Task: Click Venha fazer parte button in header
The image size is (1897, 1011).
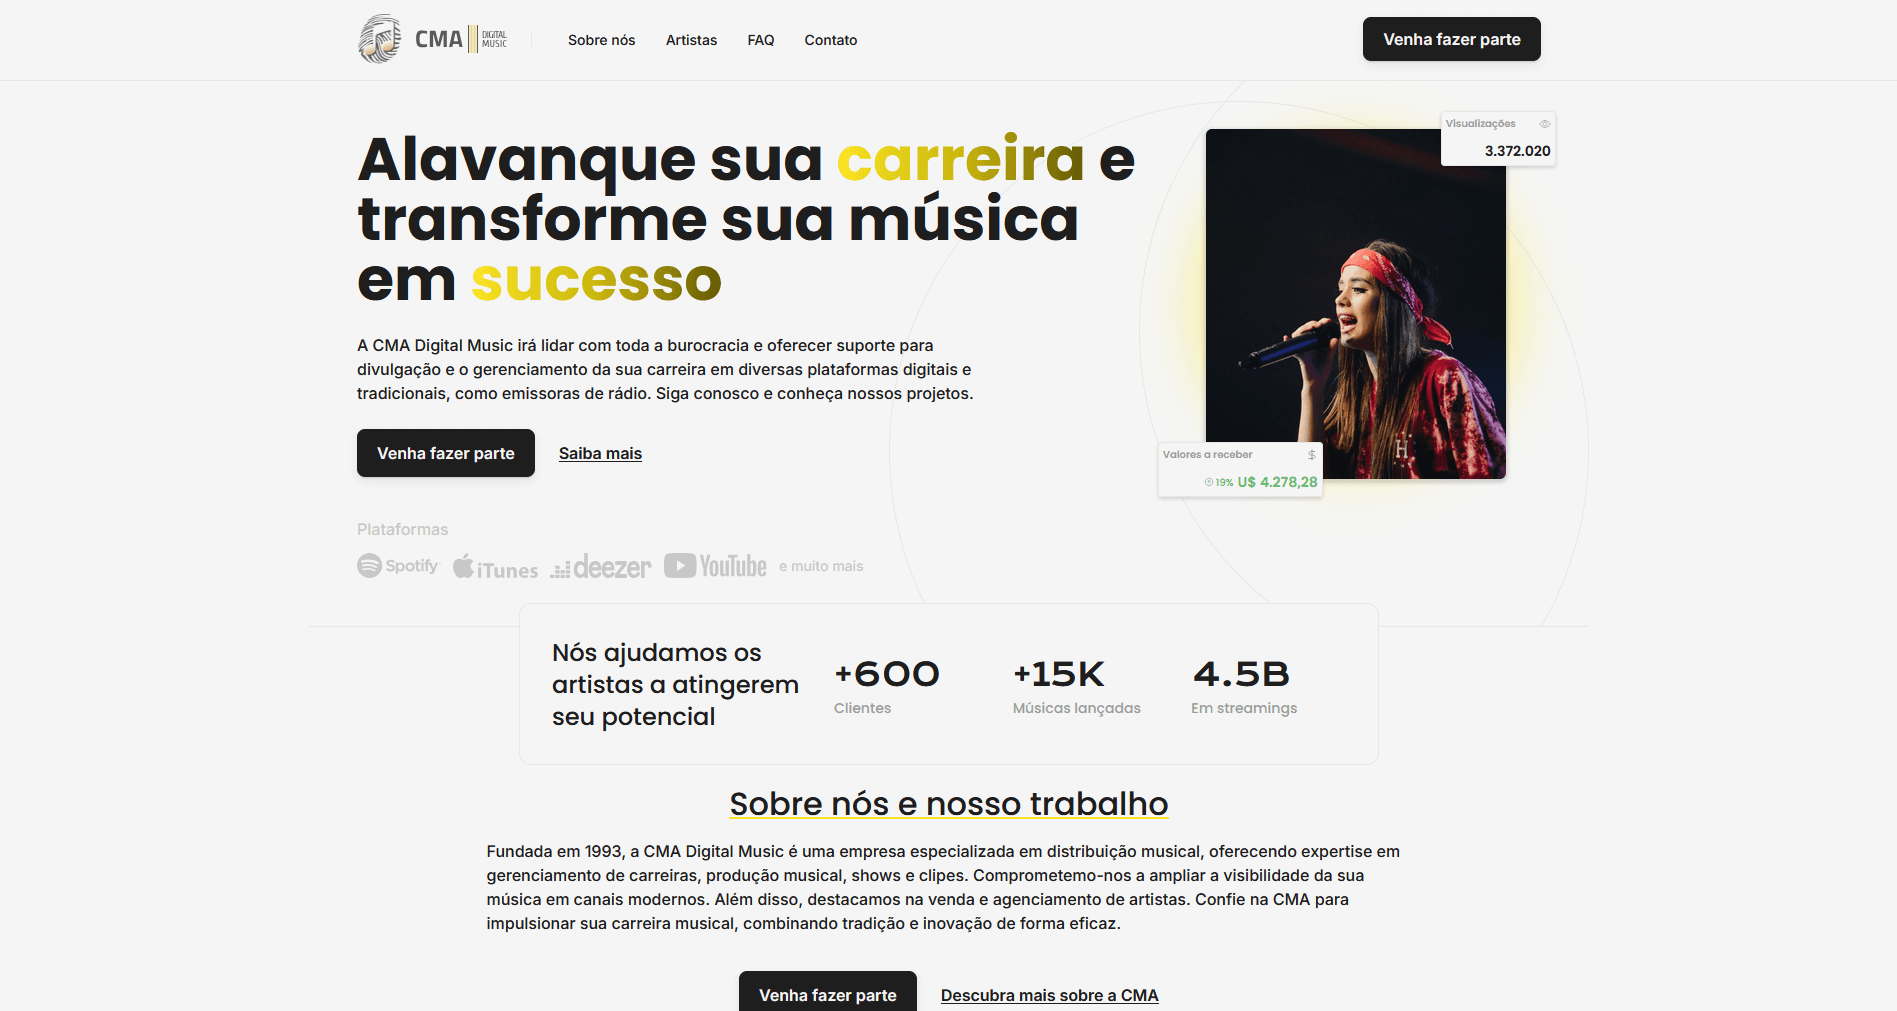Action: [1451, 39]
